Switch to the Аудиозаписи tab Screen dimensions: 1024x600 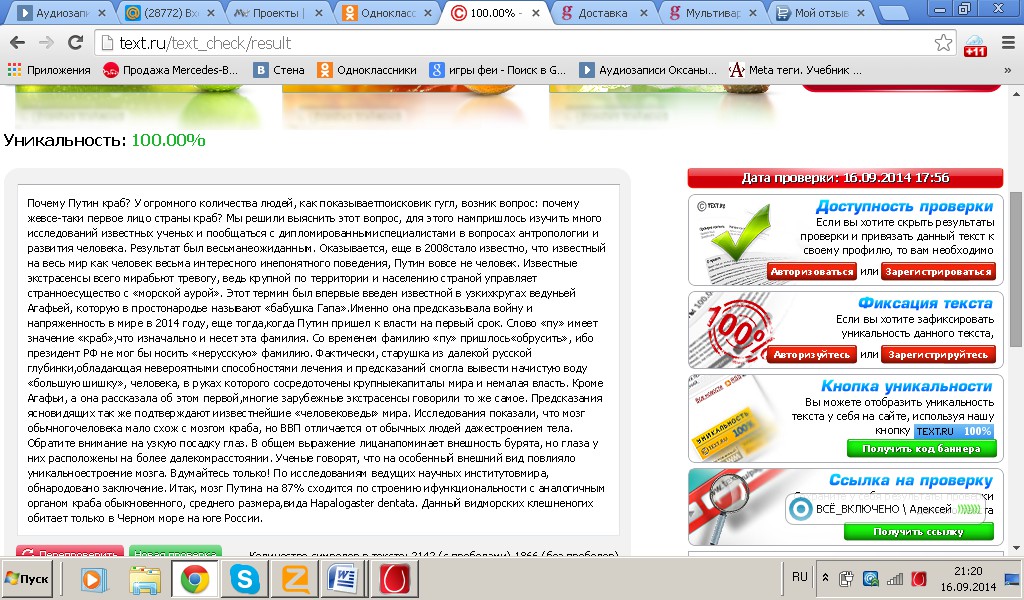click(59, 12)
